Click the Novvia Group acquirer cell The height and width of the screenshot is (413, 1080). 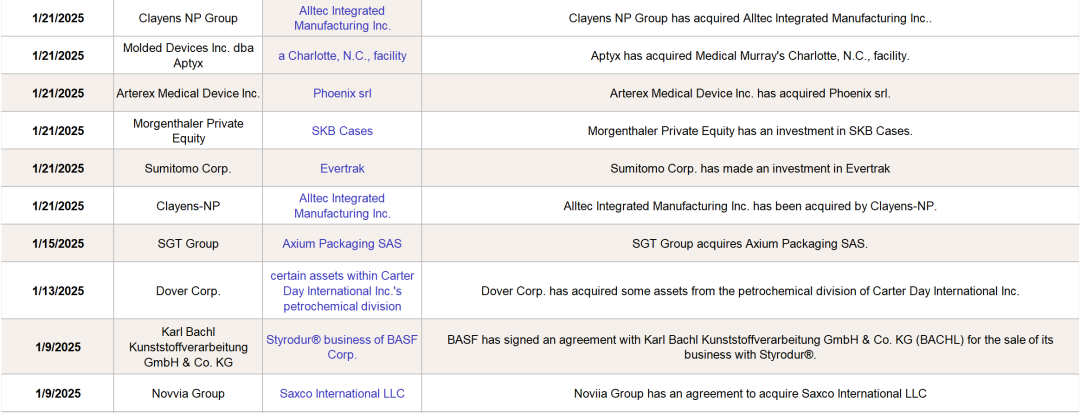188,394
